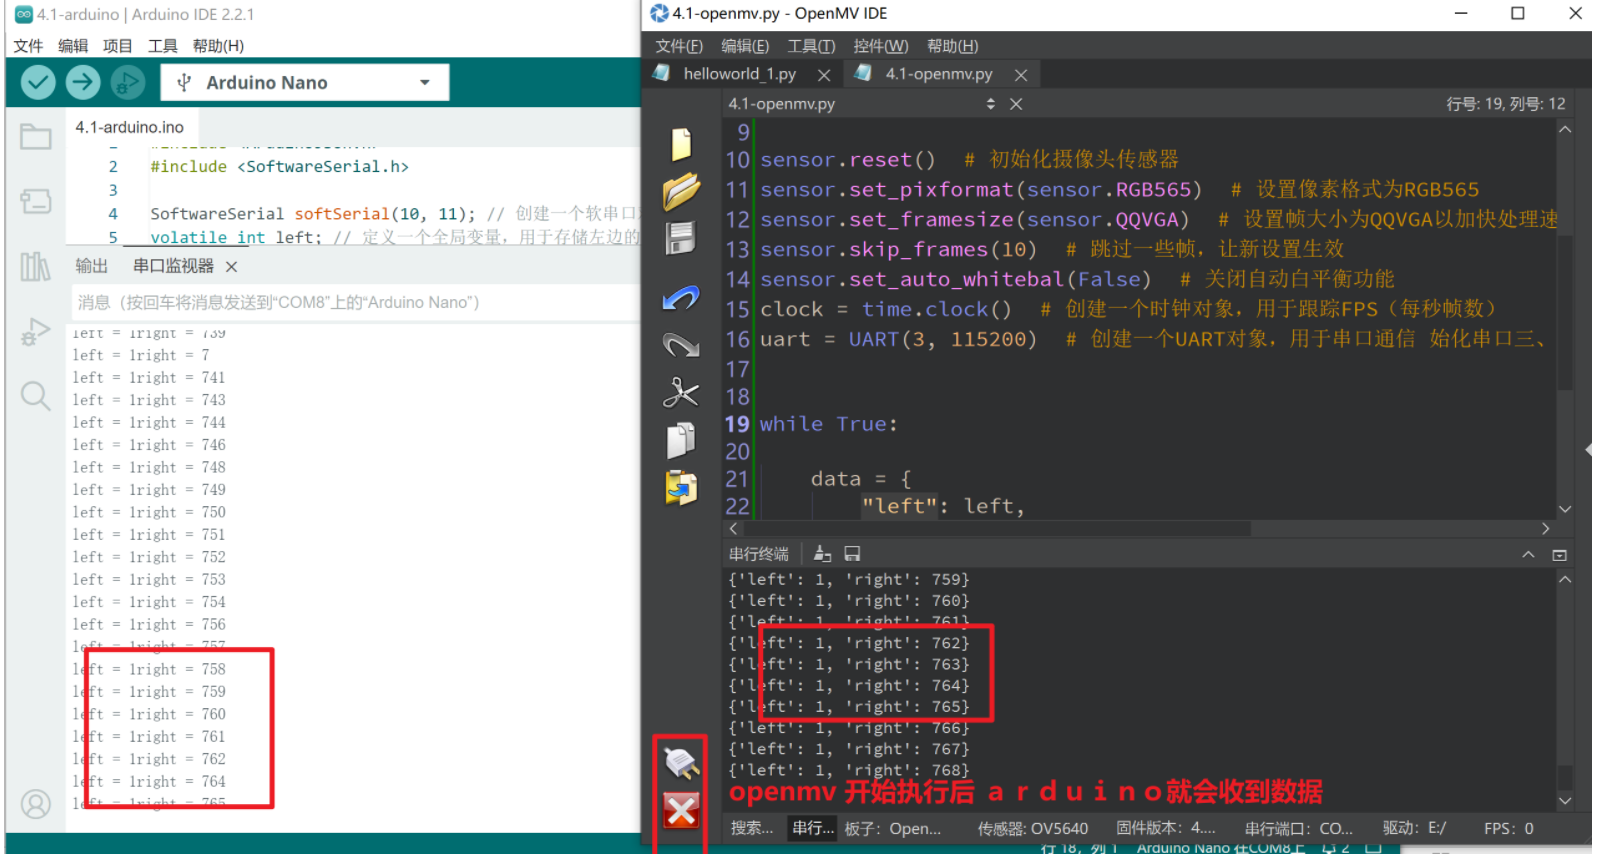Screen dimensions: 1600x855
Task: Close the helloworld_1.py tab
Action: pyautogui.click(x=824, y=75)
